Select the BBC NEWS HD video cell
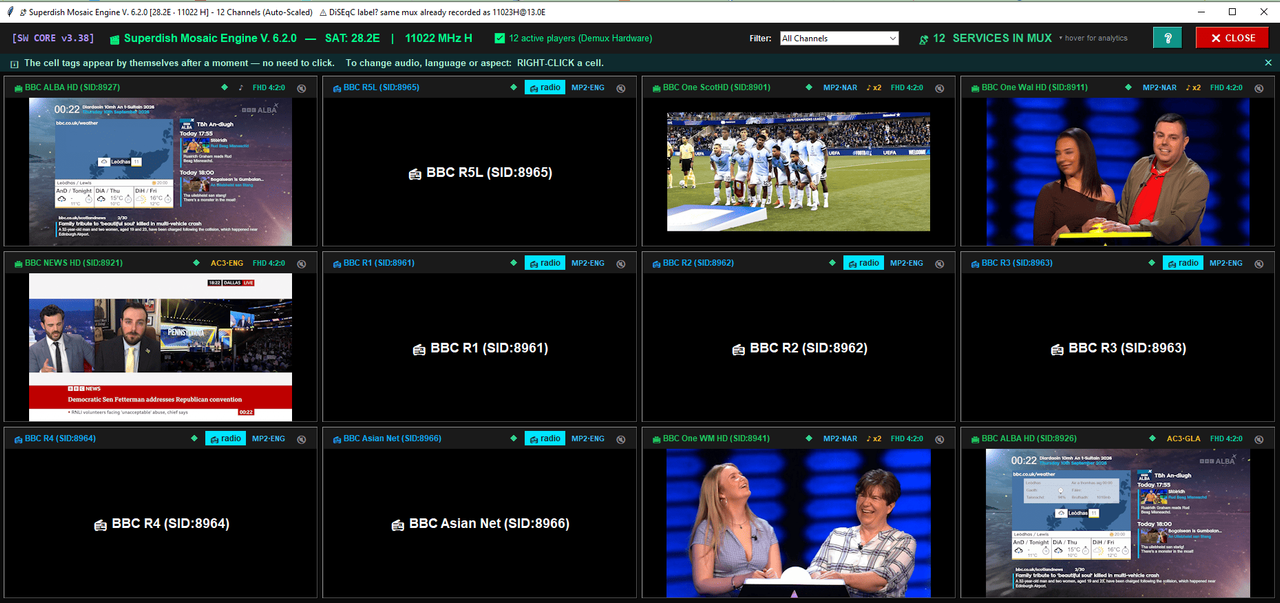Screen dimensions: 1280x603 pos(161,347)
